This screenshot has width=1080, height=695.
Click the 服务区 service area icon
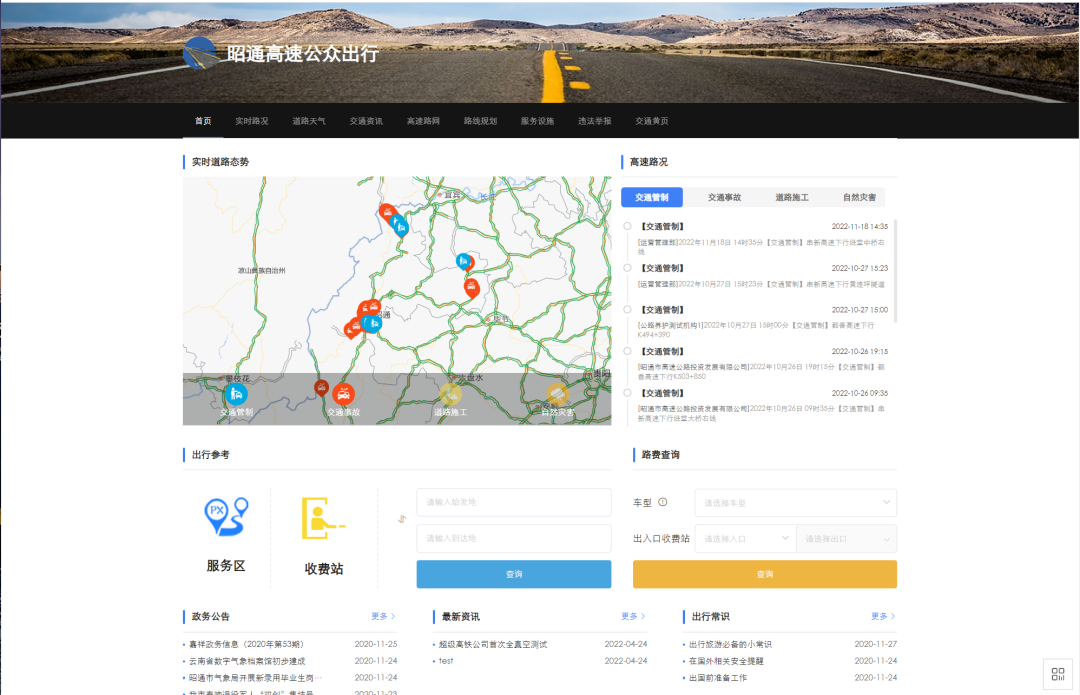[225, 519]
